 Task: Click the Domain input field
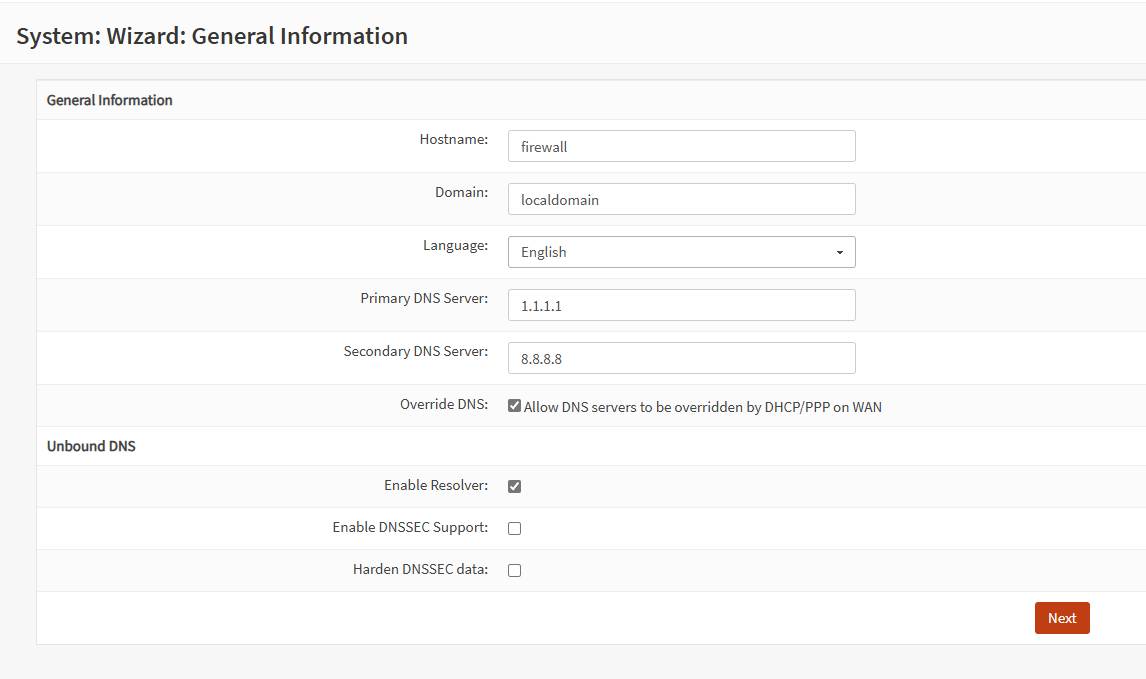pos(681,199)
